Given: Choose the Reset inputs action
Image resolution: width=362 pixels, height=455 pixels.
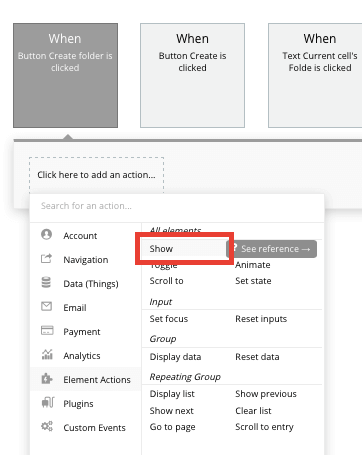Looking at the screenshot, I should coord(261,319).
